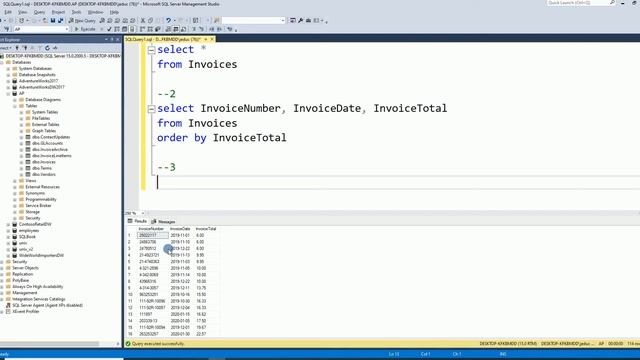
Task: Open the Connect dropdown in Object Explorer
Action: tap(6, 48)
